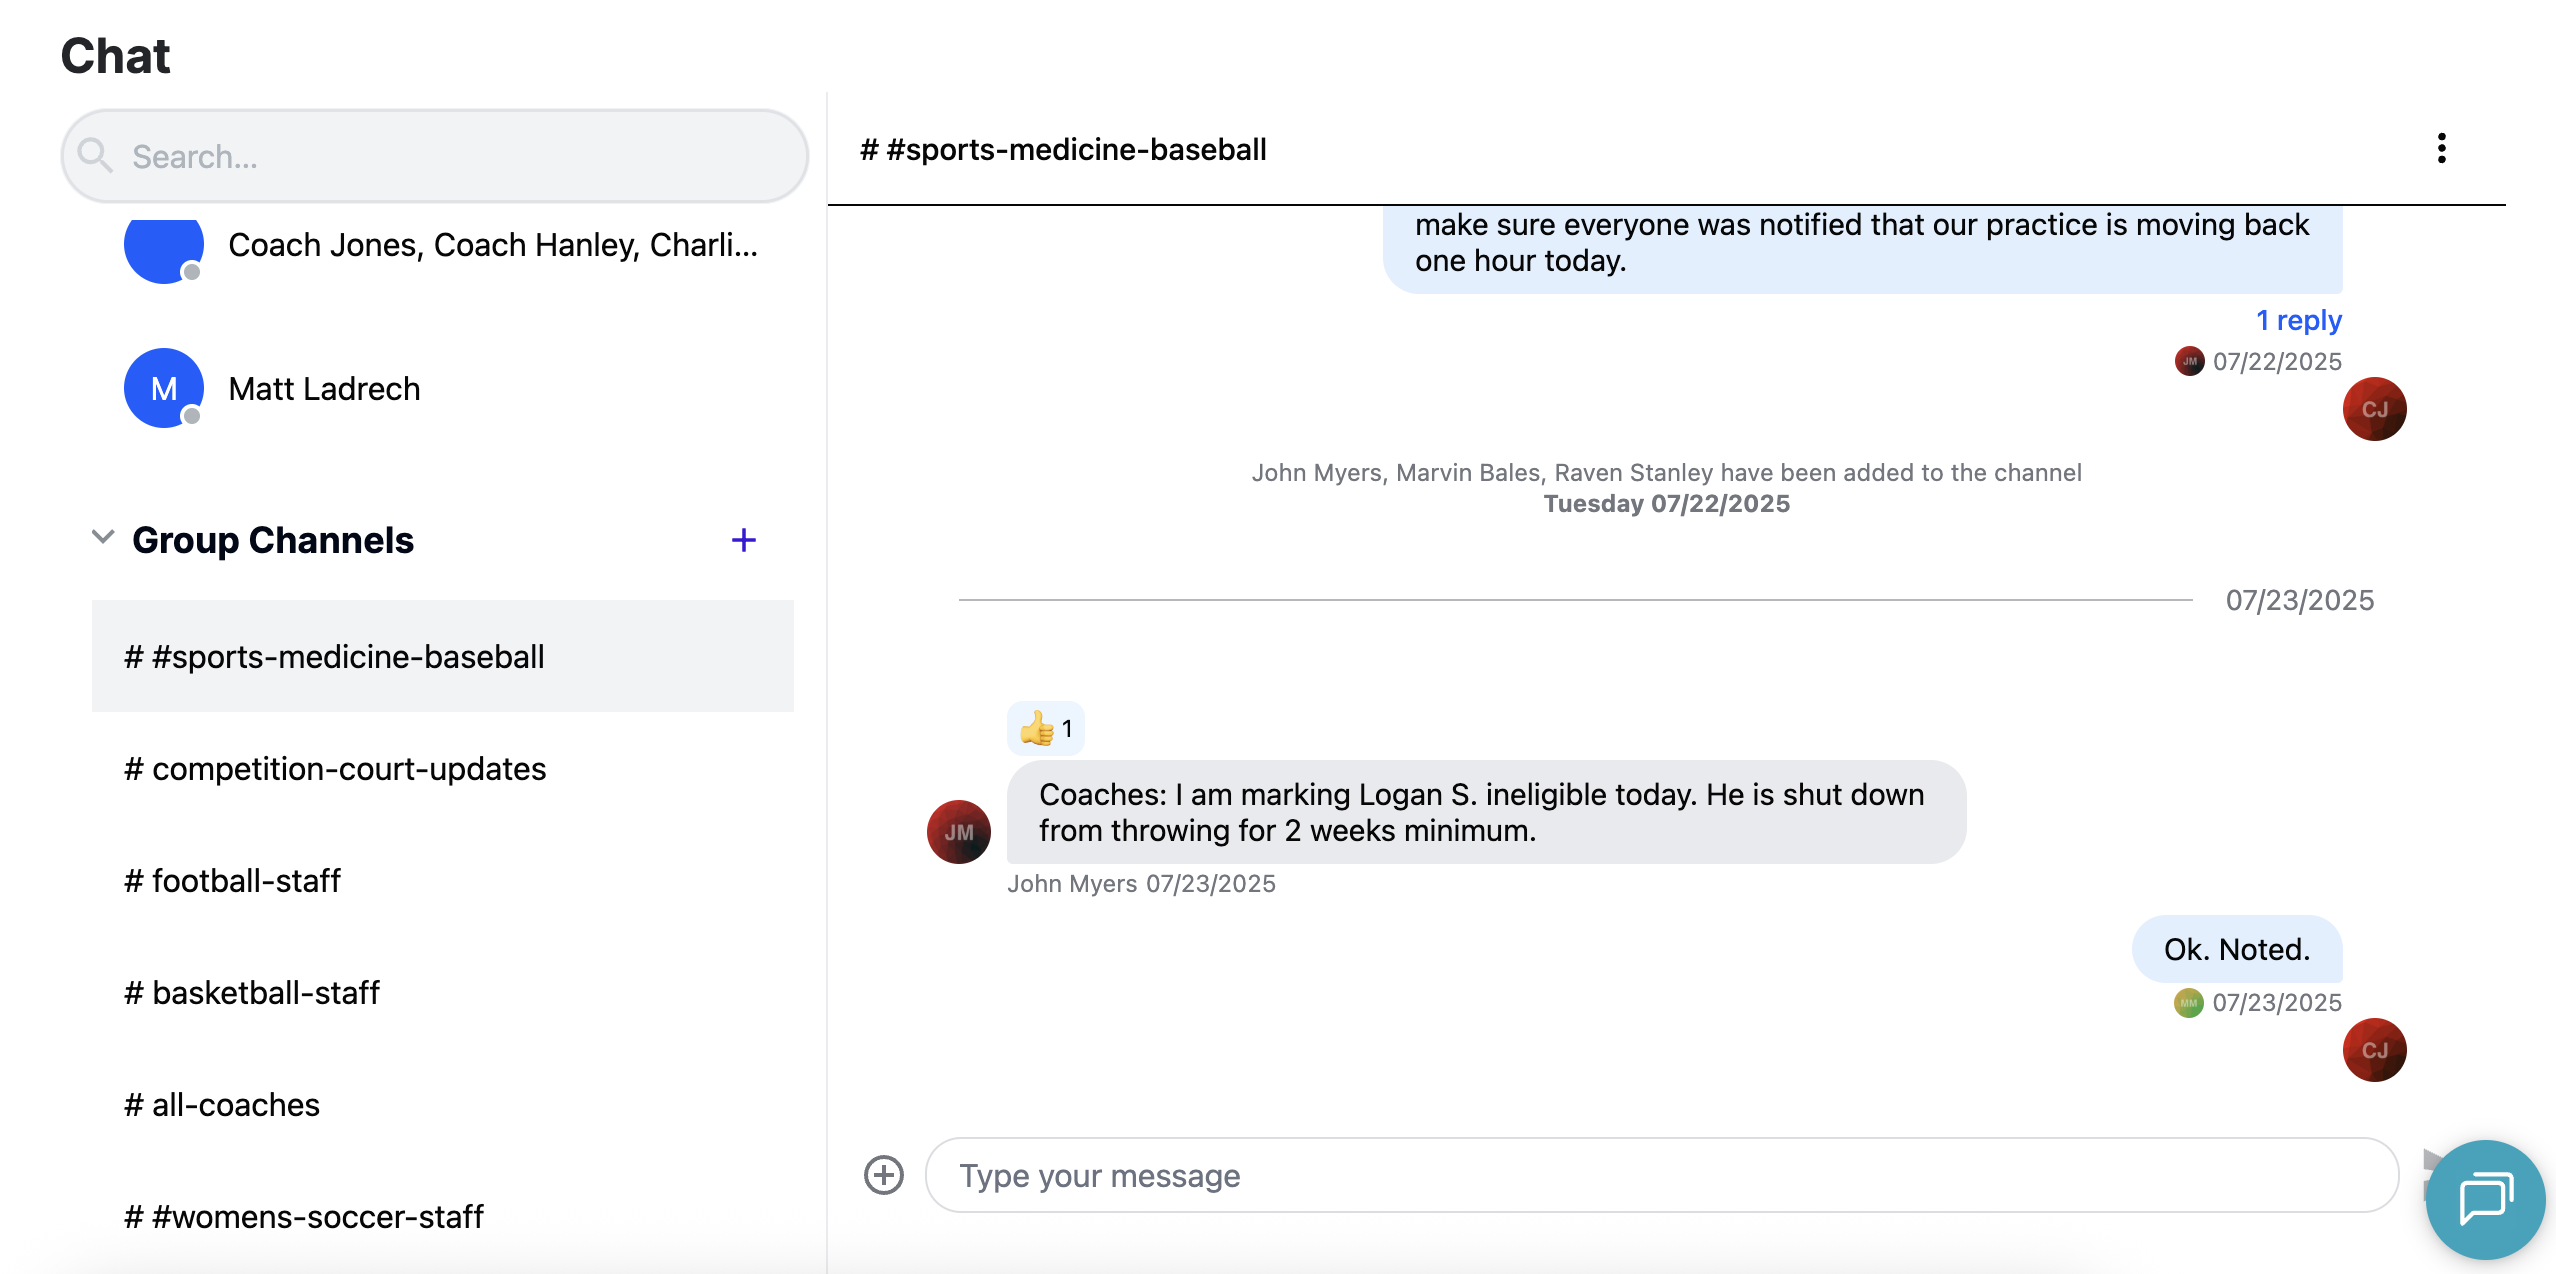Open #womens-soccer-staff channel

pyautogui.click(x=304, y=1216)
